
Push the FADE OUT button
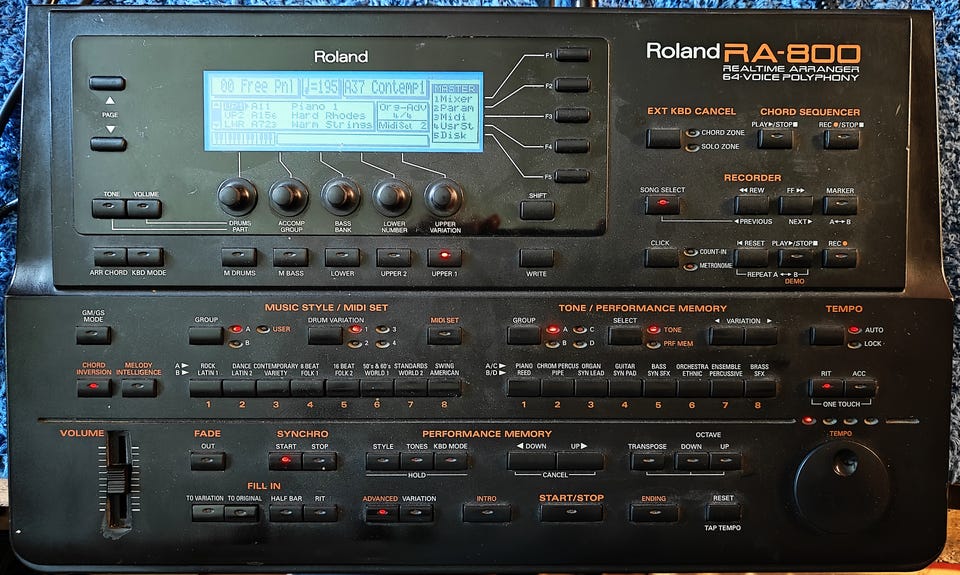(208, 461)
